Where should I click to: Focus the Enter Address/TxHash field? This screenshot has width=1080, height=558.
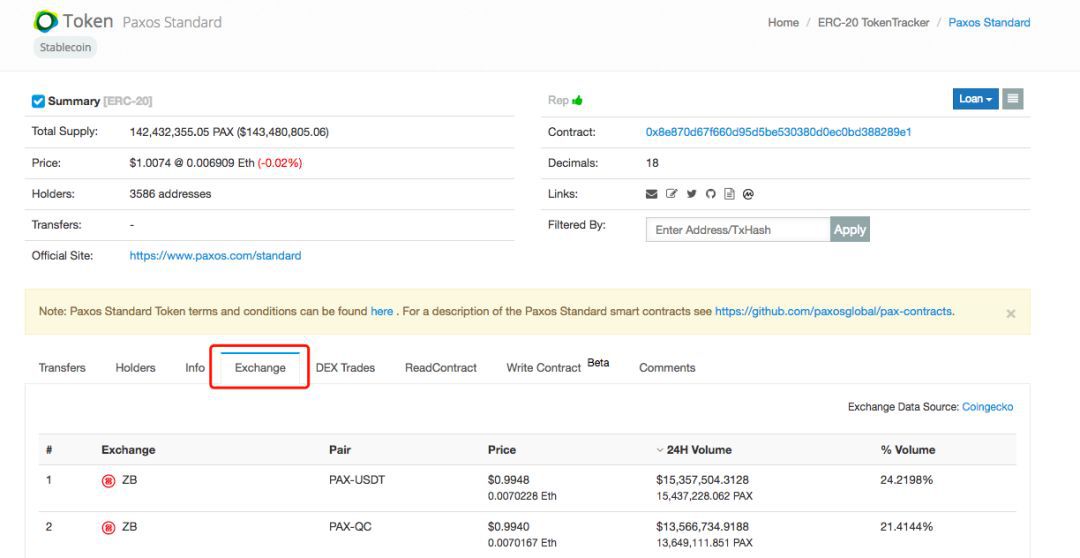pos(738,229)
